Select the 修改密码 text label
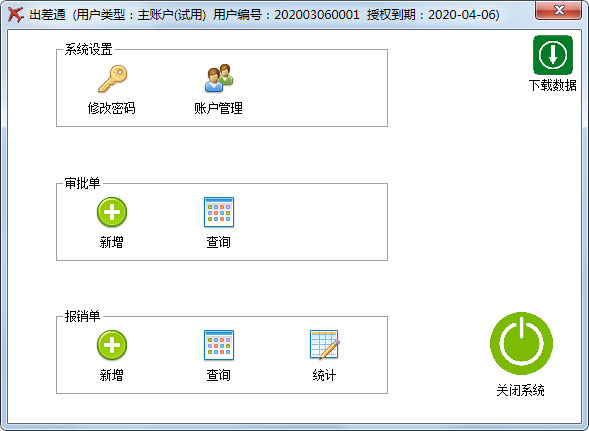Image resolution: width=589 pixels, height=431 pixels. pyautogui.click(x=112, y=108)
